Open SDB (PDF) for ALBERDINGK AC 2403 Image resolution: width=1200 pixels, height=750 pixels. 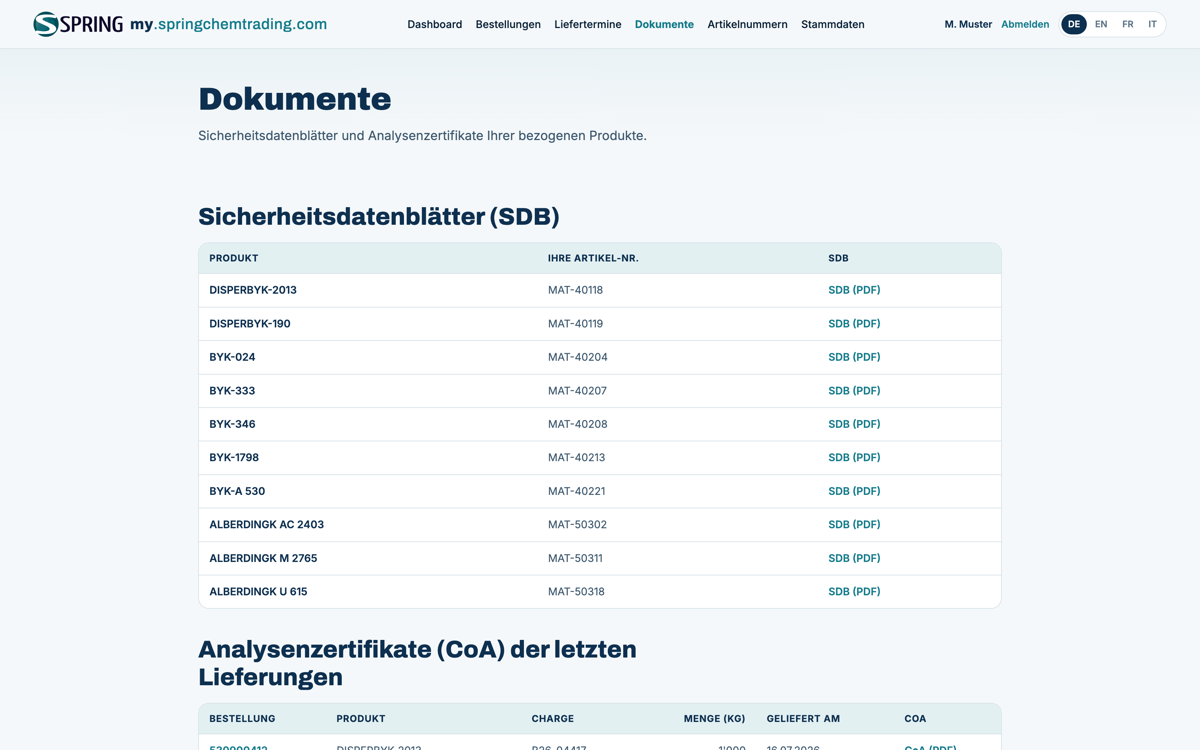pos(854,525)
